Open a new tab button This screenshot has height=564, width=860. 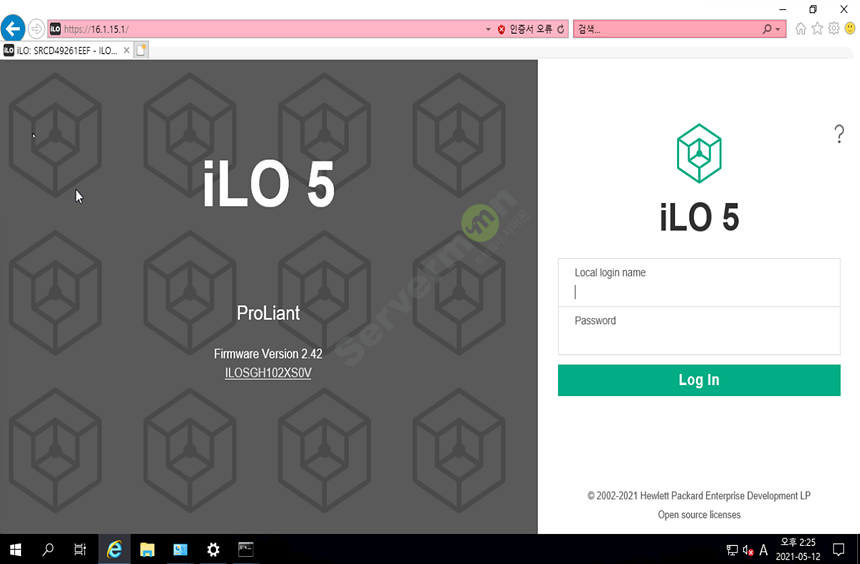[x=141, y=50]
